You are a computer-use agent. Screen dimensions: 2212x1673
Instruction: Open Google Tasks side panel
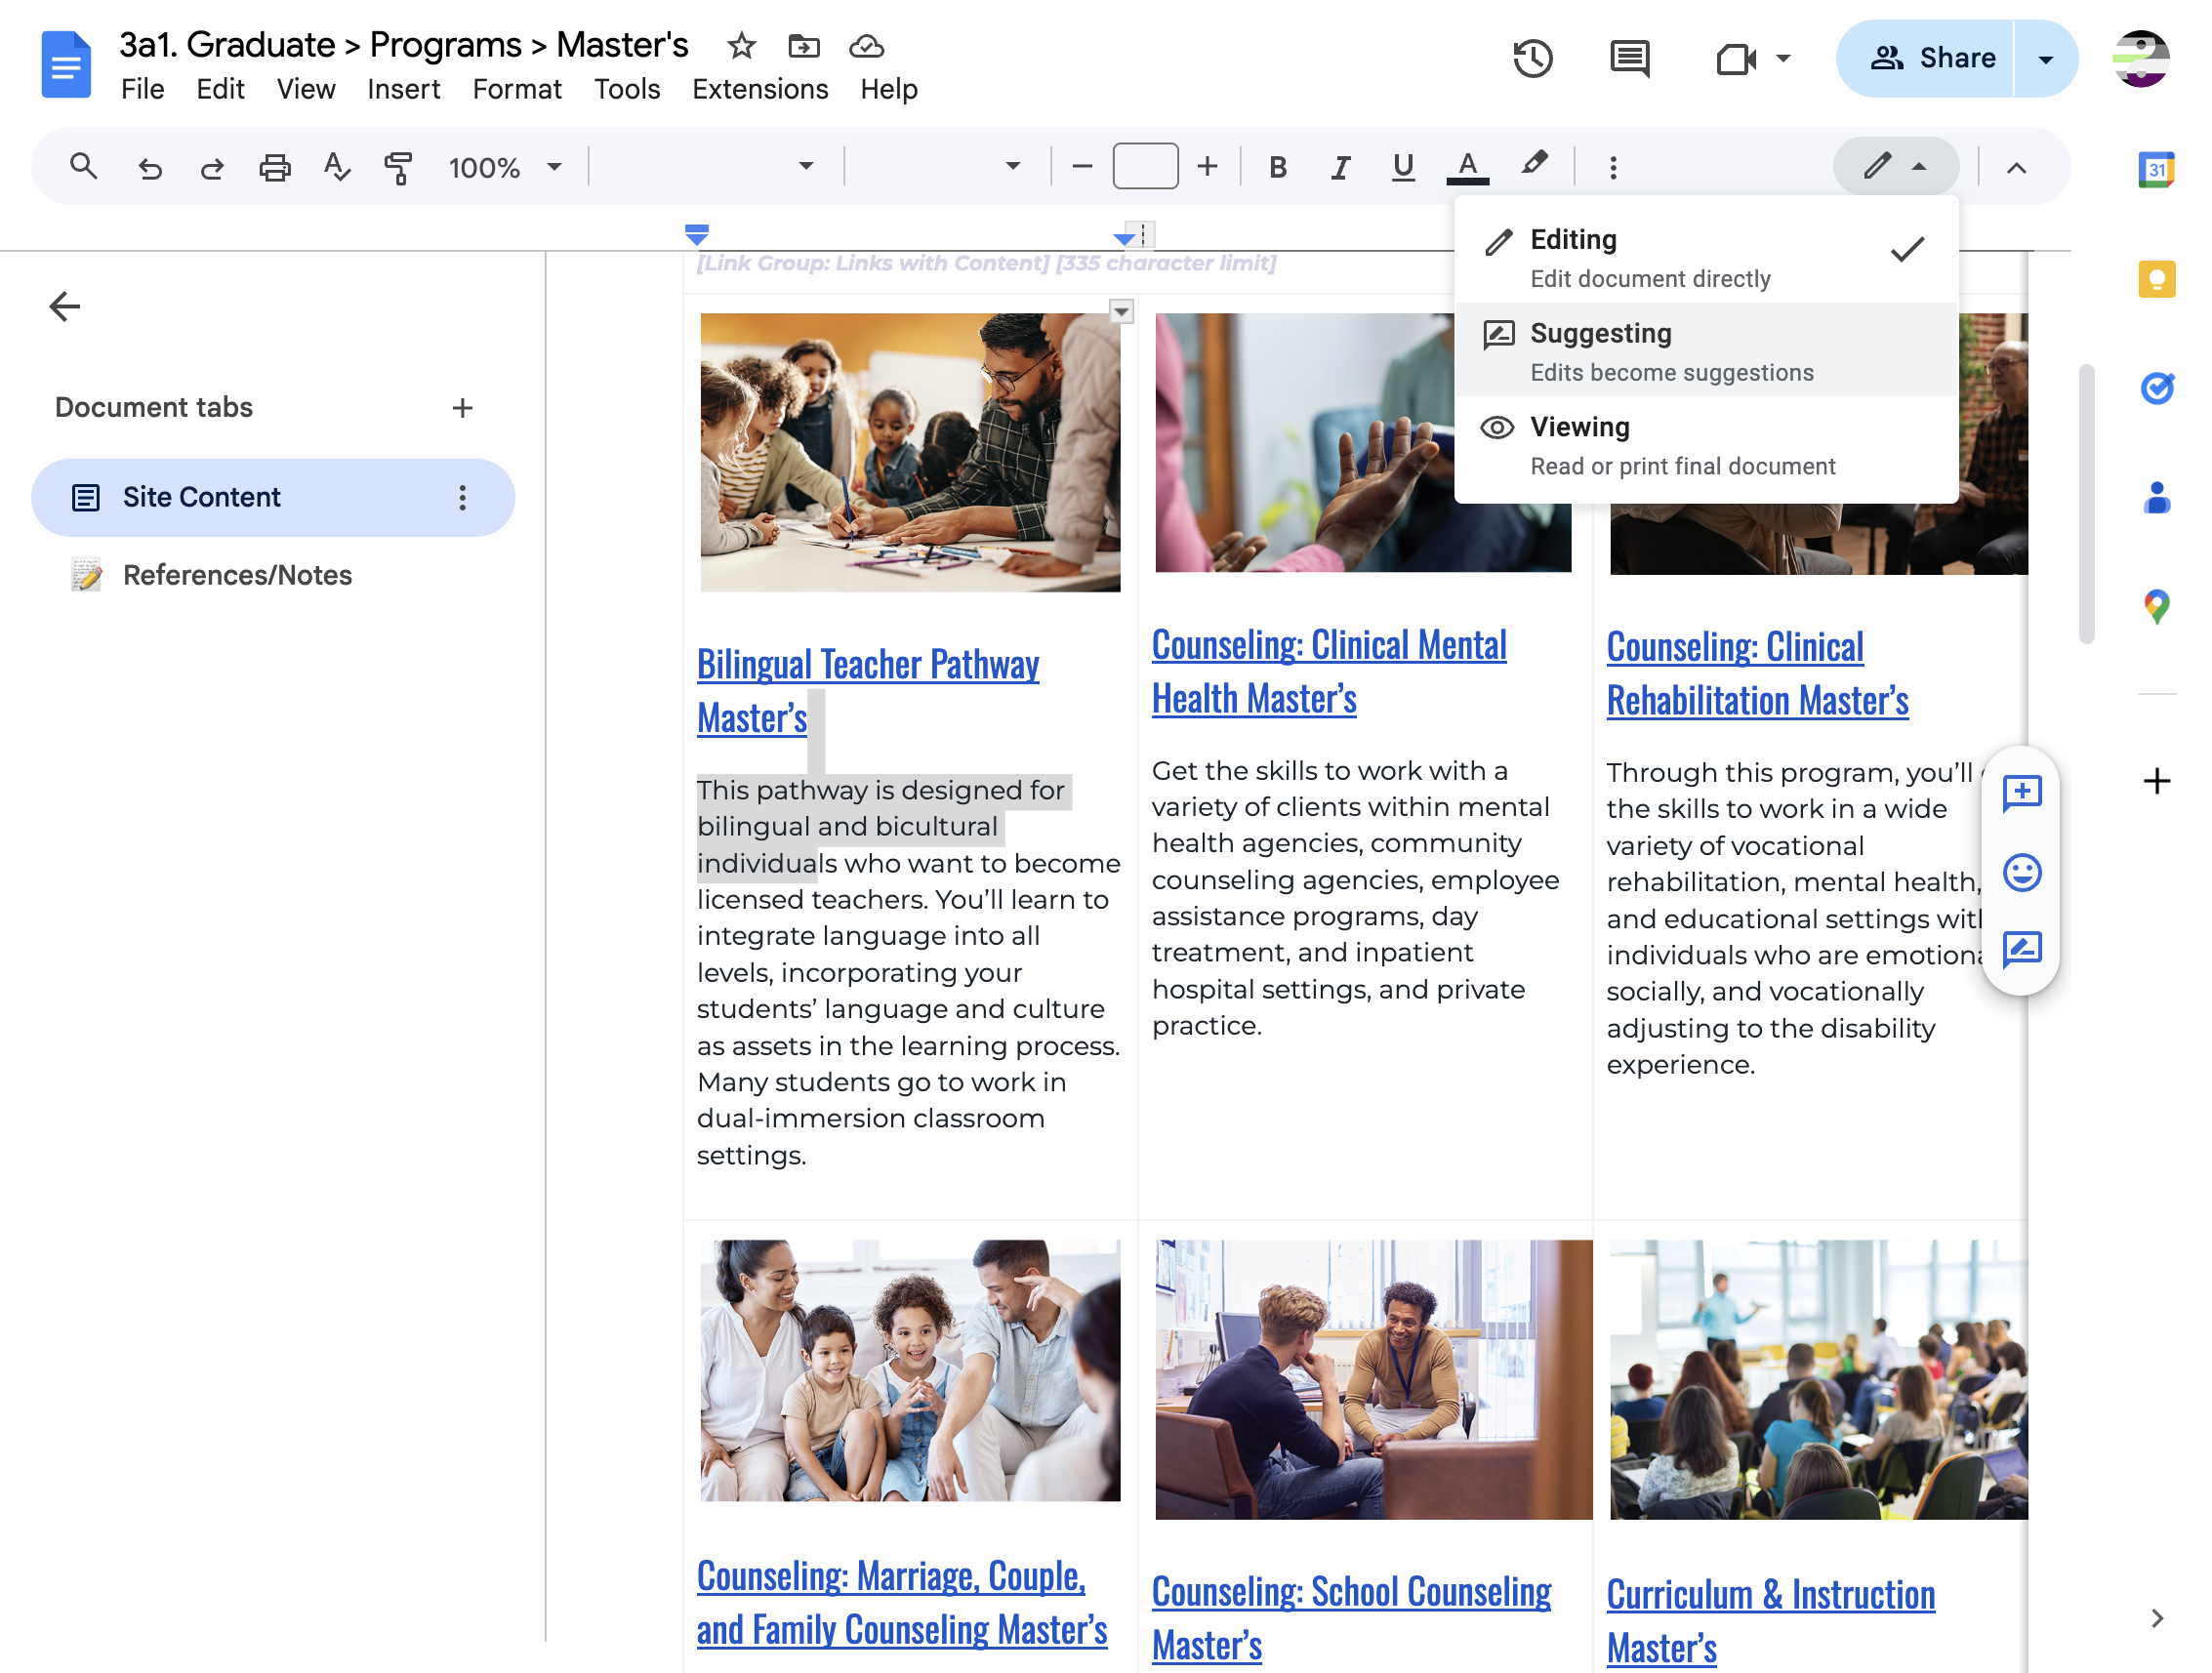tap(2157, 388)
